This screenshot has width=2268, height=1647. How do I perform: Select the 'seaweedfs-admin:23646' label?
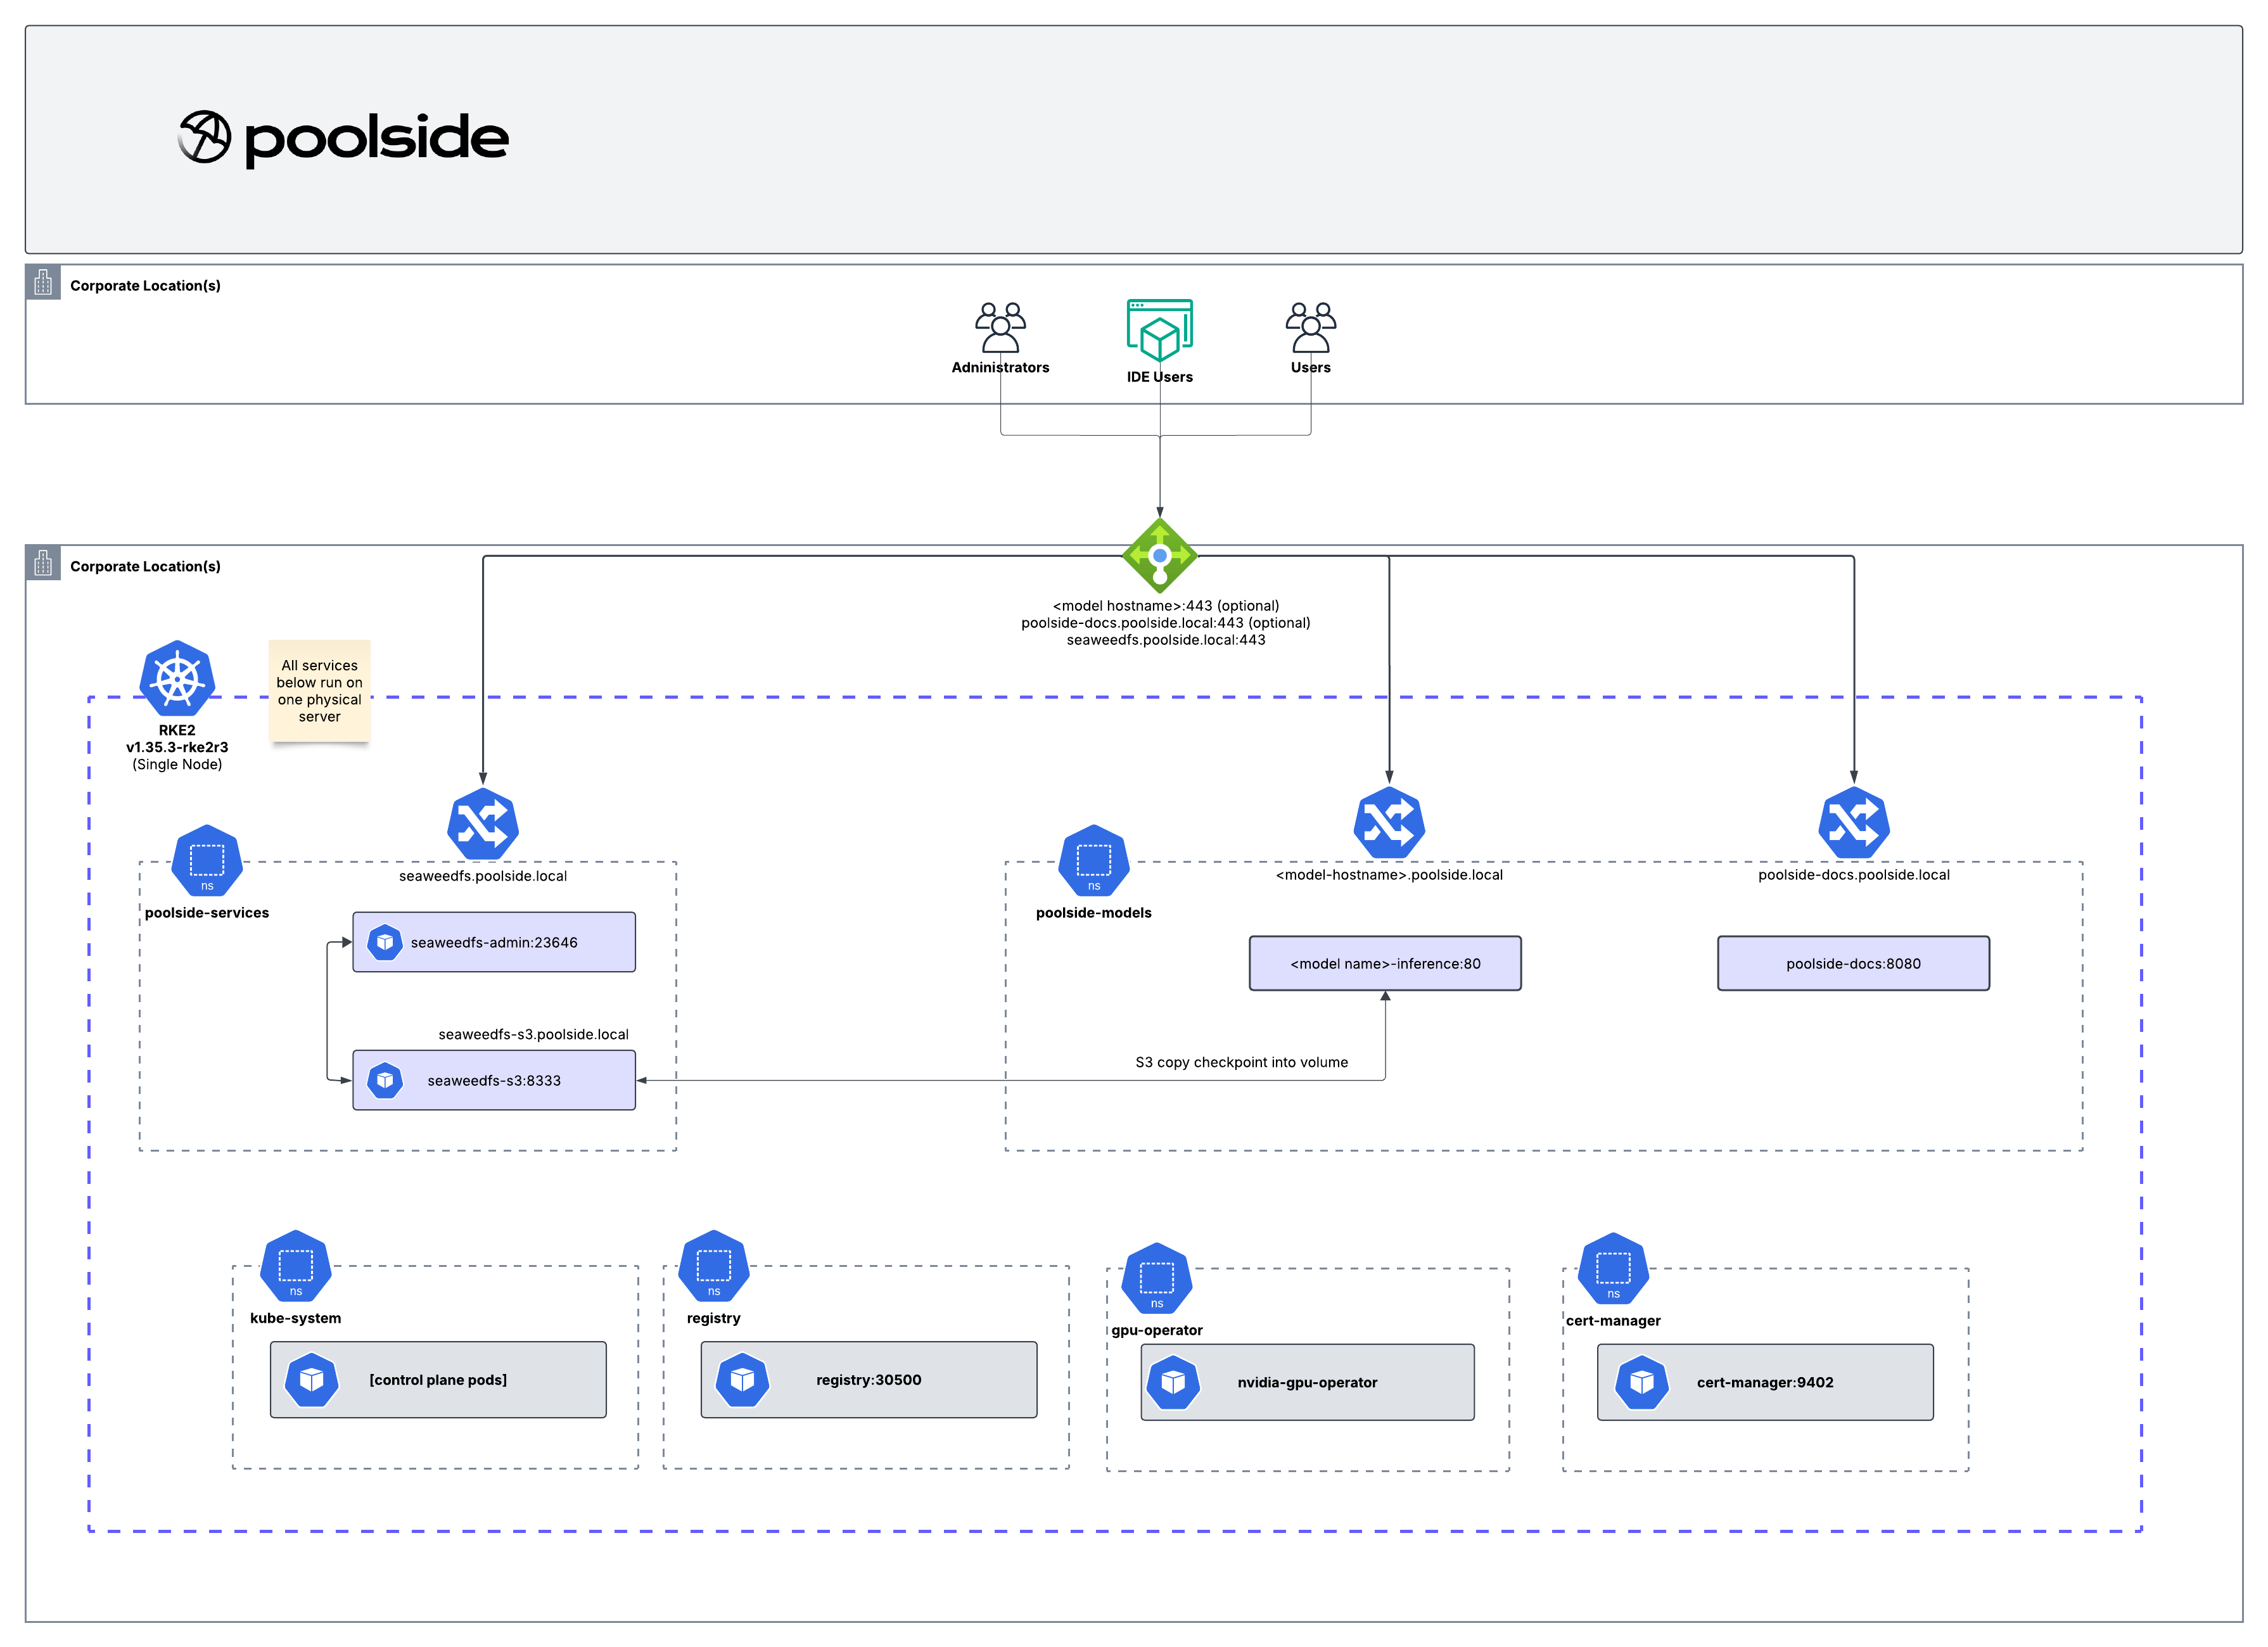tap(494, 942)
